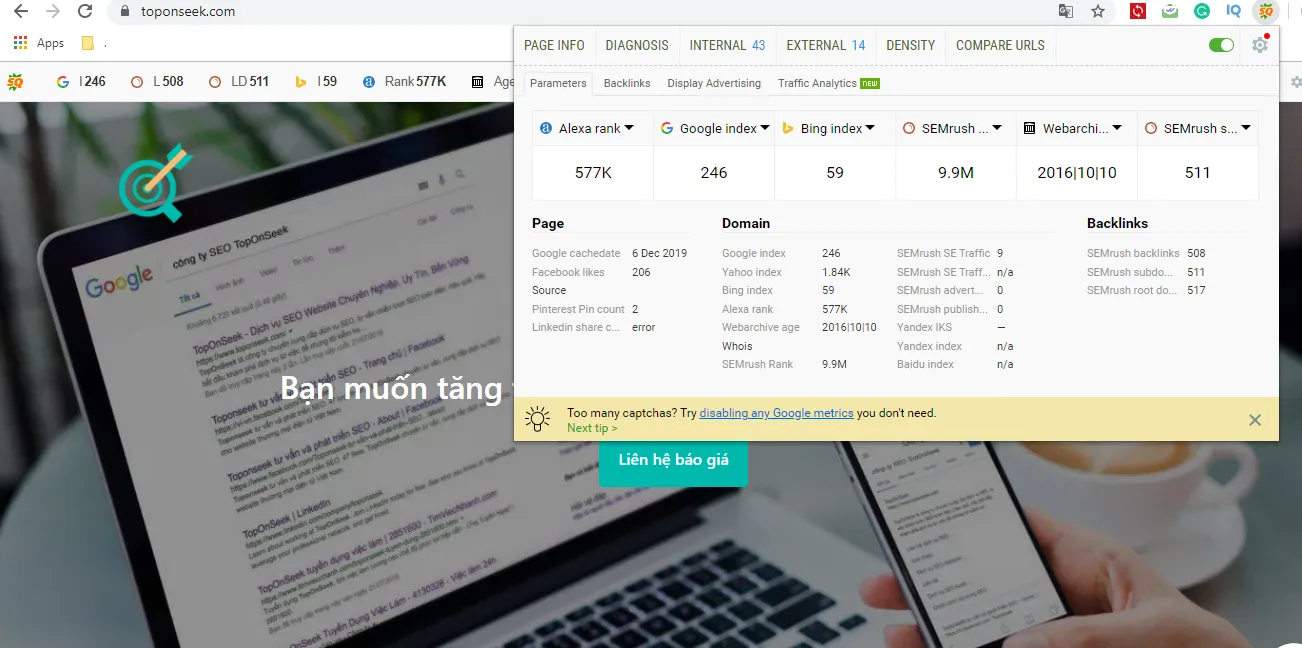Click the Grammarly extension icon

click(1201, 11)
